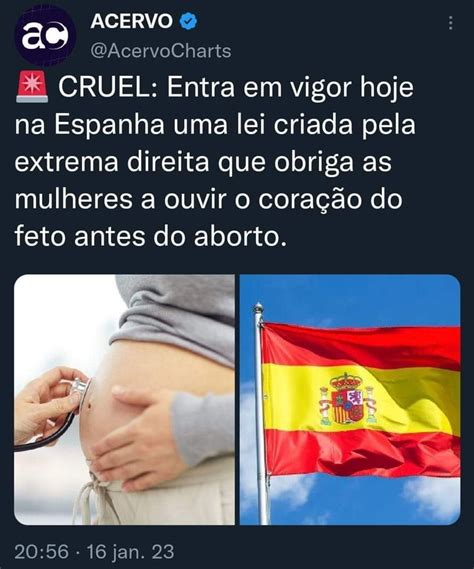474x569 pixels.
Task: Click the red siren emoji
Action: 32,87
